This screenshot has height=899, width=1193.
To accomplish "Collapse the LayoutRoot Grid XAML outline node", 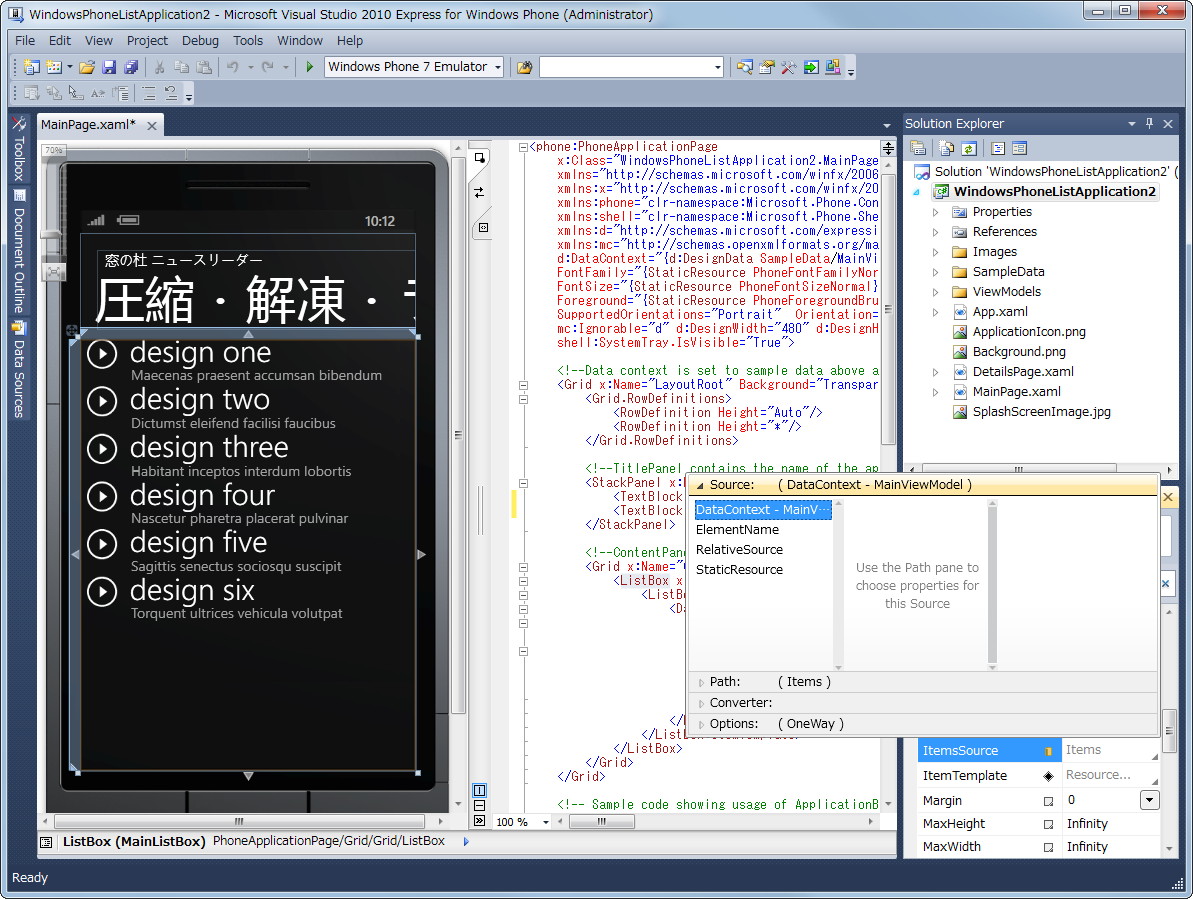I will pos(523,385).
